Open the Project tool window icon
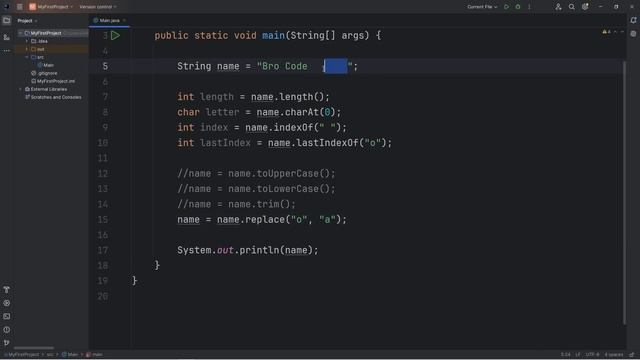The height and width of the screenshot is (360, 640). pyautogui.click(x=7, y=20)
